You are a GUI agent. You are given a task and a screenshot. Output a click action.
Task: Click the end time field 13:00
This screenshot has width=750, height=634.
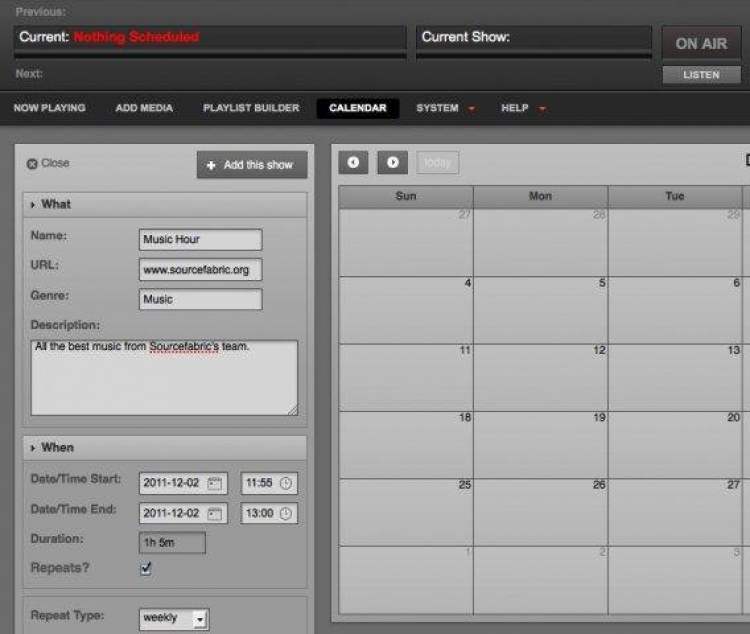pos(269,514)
